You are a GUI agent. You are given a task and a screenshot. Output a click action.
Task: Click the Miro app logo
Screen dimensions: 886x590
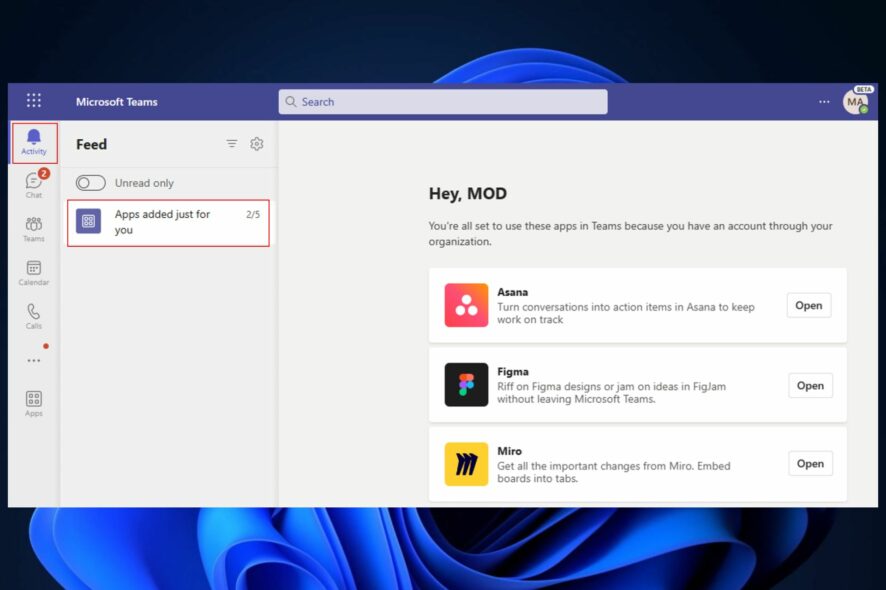(466, 464)
